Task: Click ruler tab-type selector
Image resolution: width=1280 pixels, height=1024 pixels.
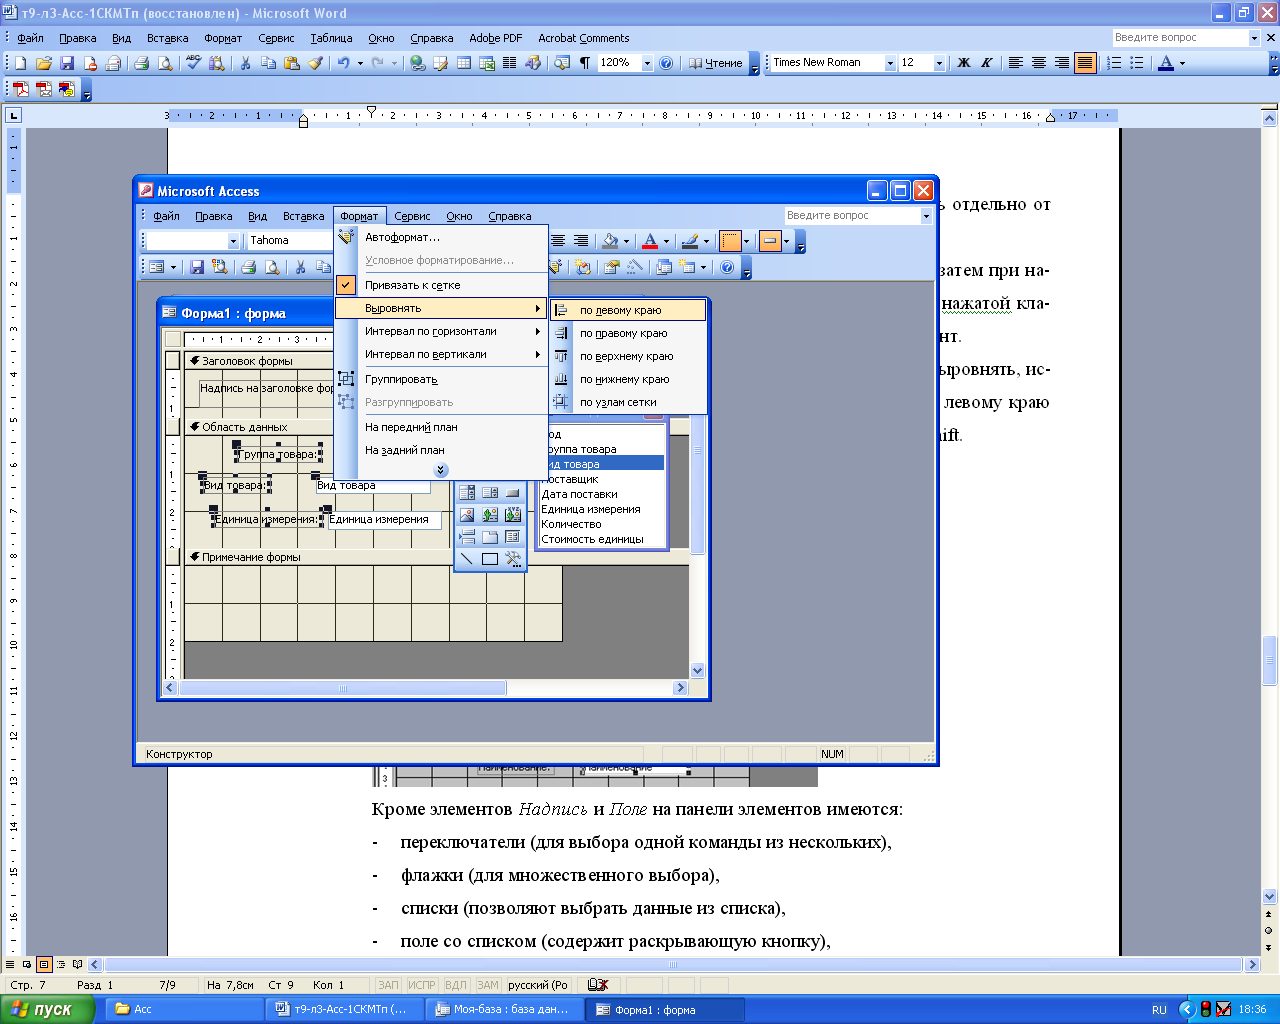Action: (13, 116)
